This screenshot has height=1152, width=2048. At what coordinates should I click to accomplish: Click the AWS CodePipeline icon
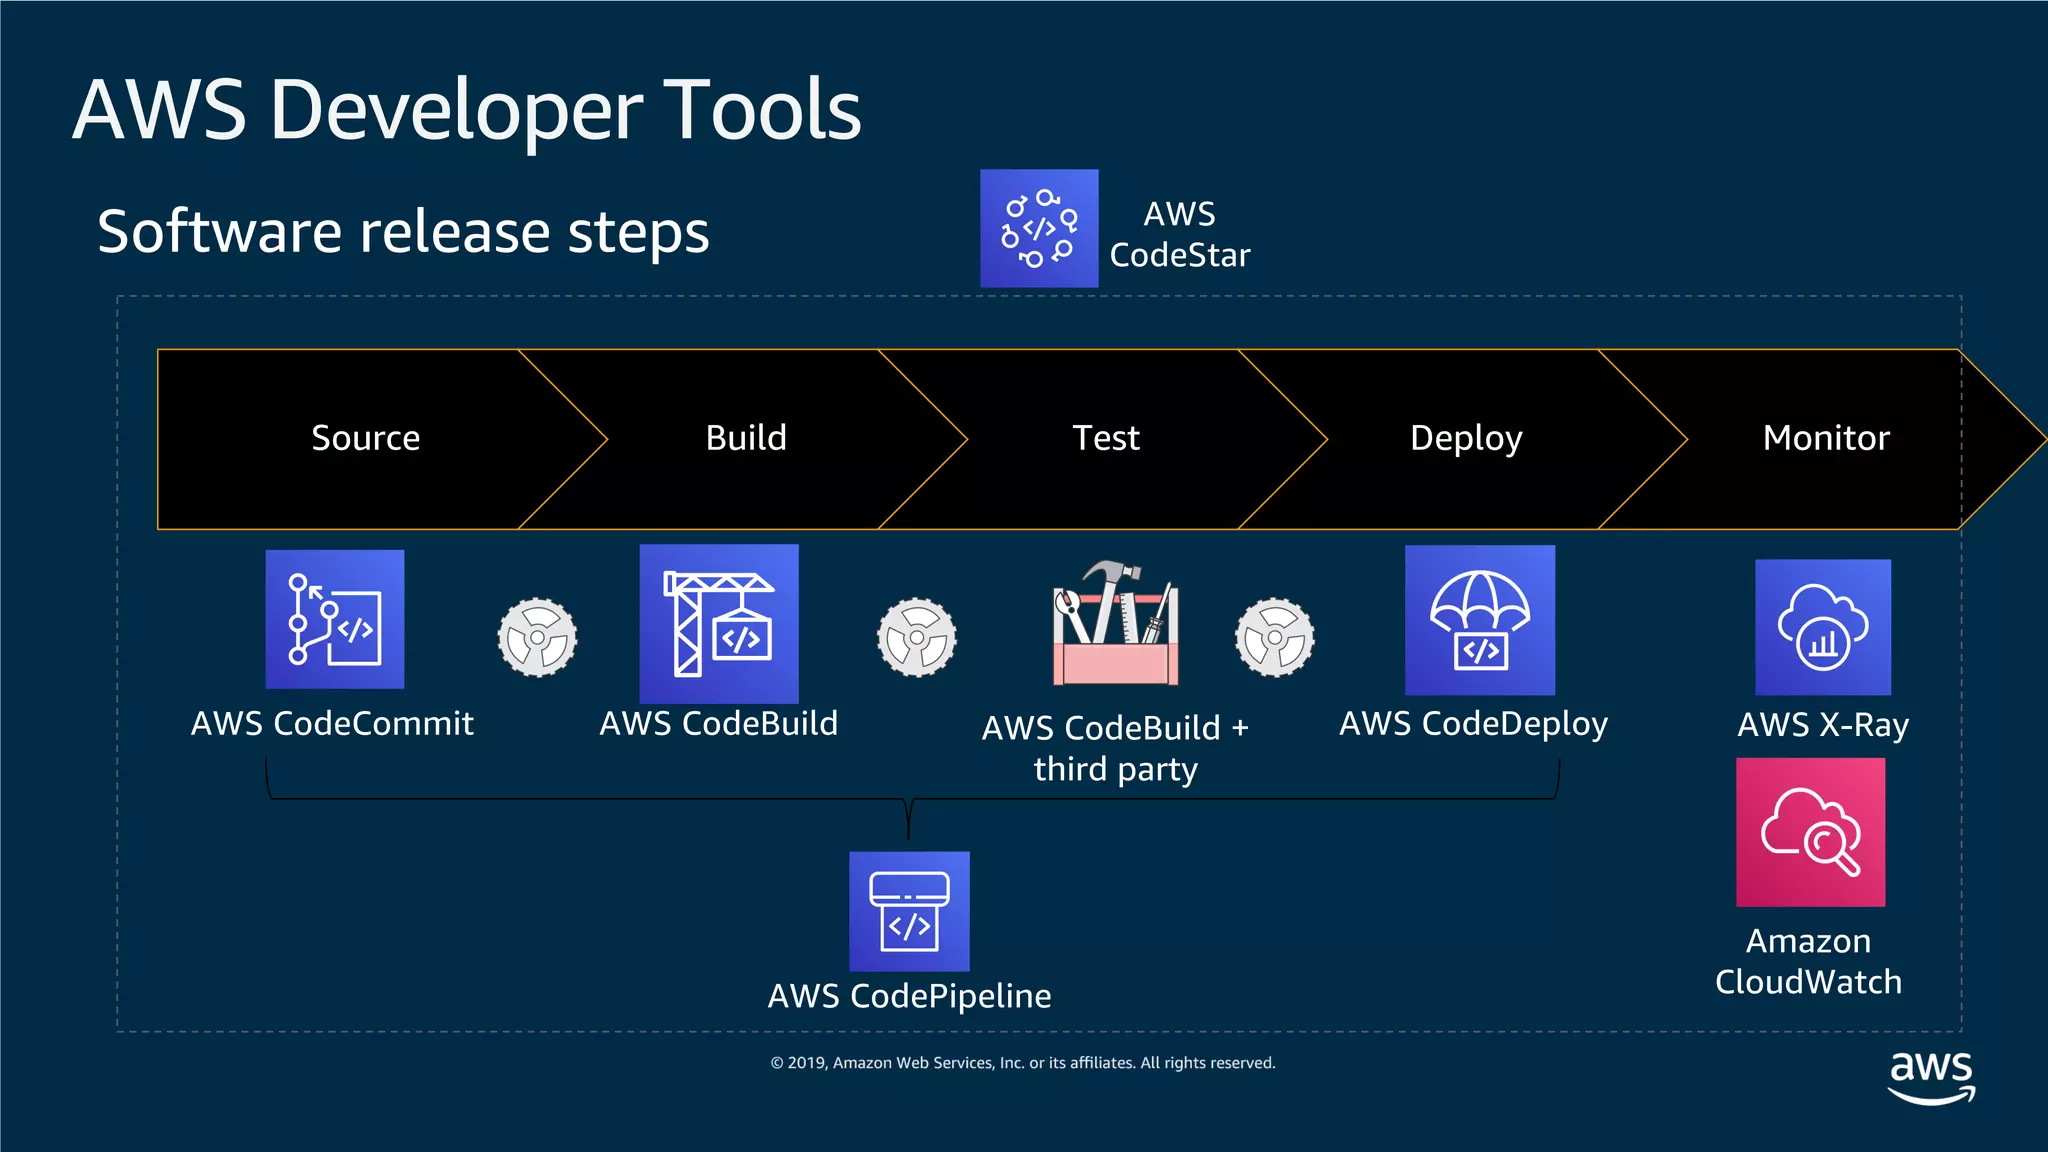tap(909, 911)
